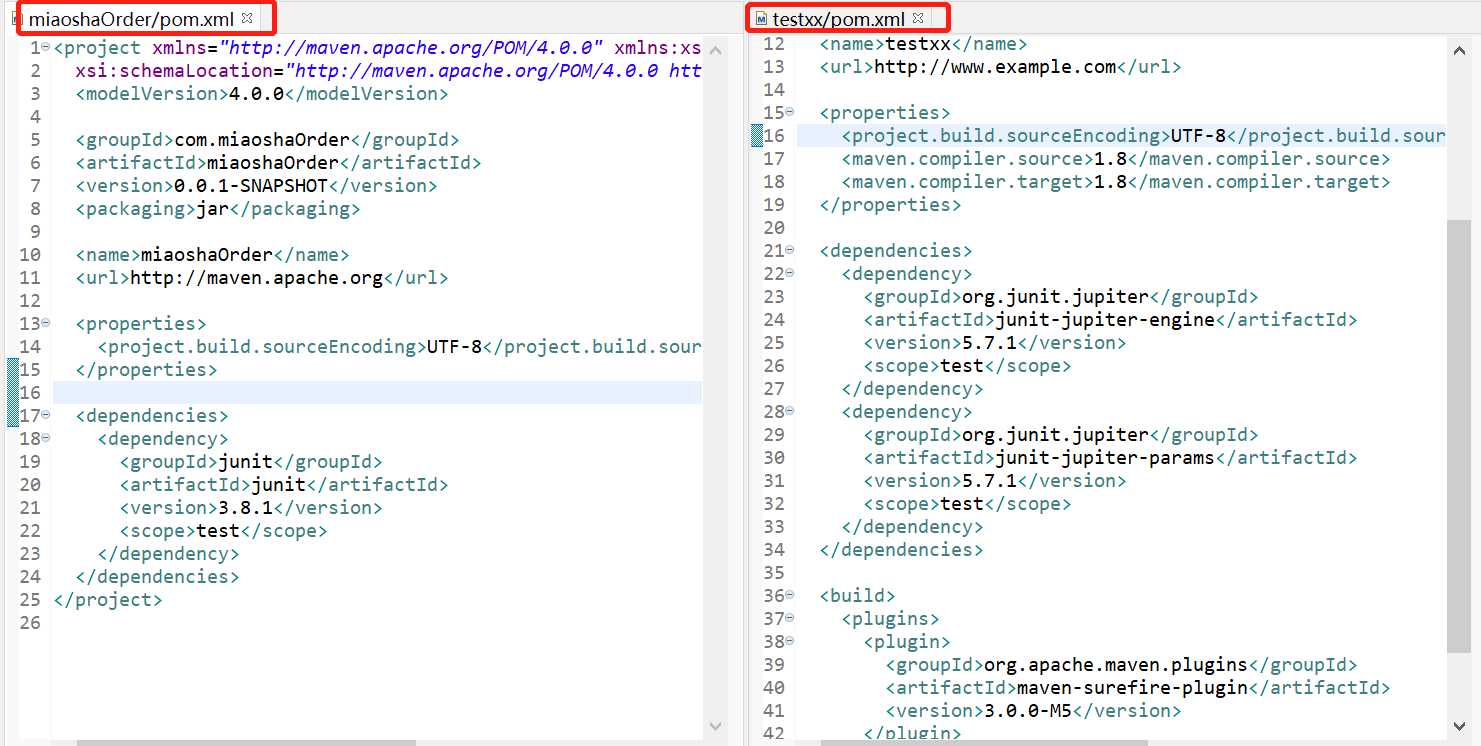Screen dimensions: 1481x746
Task: Click the horizontal scrollbar thumb in miaoshaOrder editor
Action: [247, 742]
